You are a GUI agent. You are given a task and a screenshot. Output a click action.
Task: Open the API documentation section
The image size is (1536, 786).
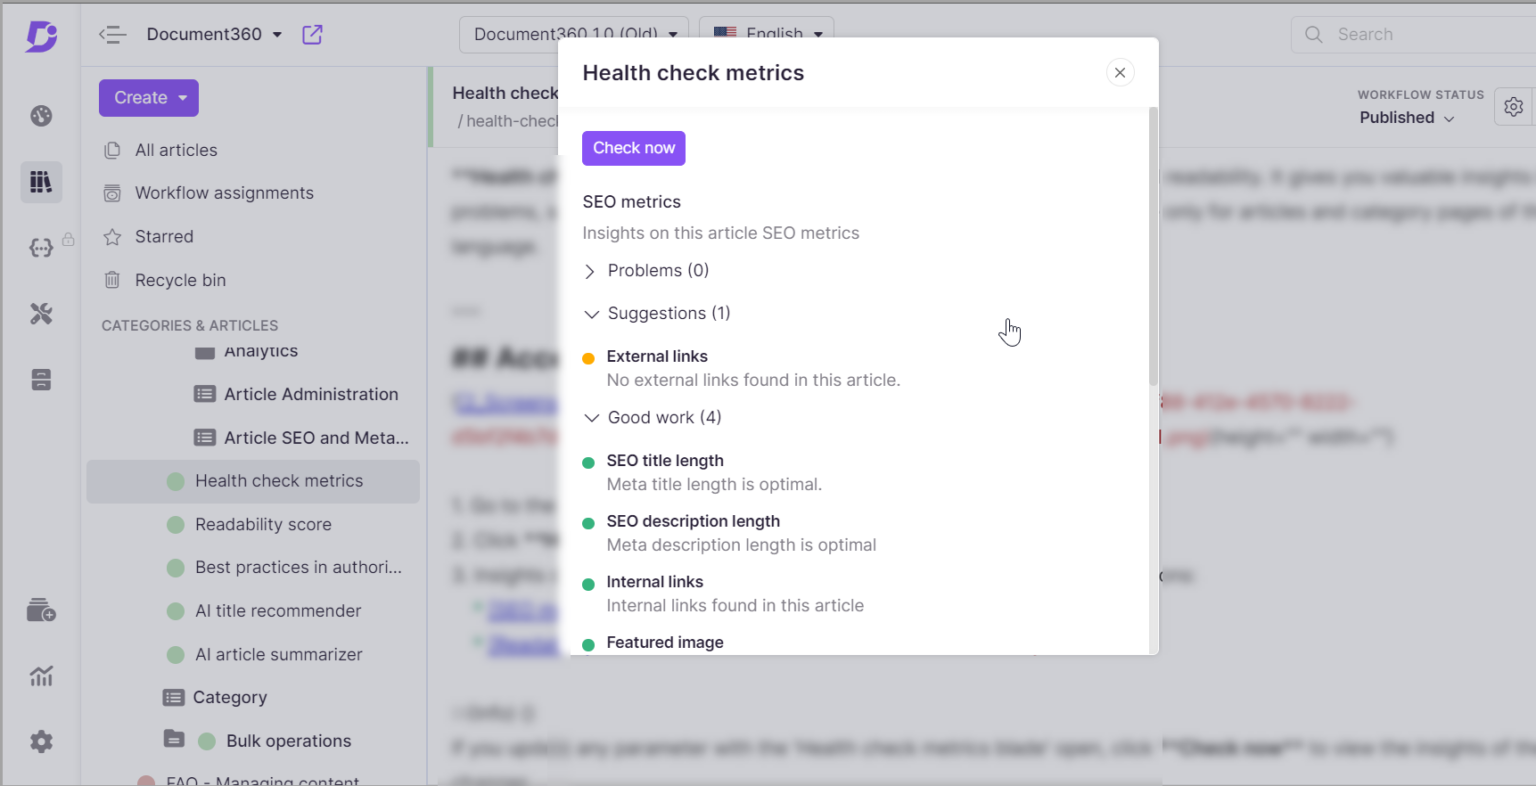tap(41, 248)
